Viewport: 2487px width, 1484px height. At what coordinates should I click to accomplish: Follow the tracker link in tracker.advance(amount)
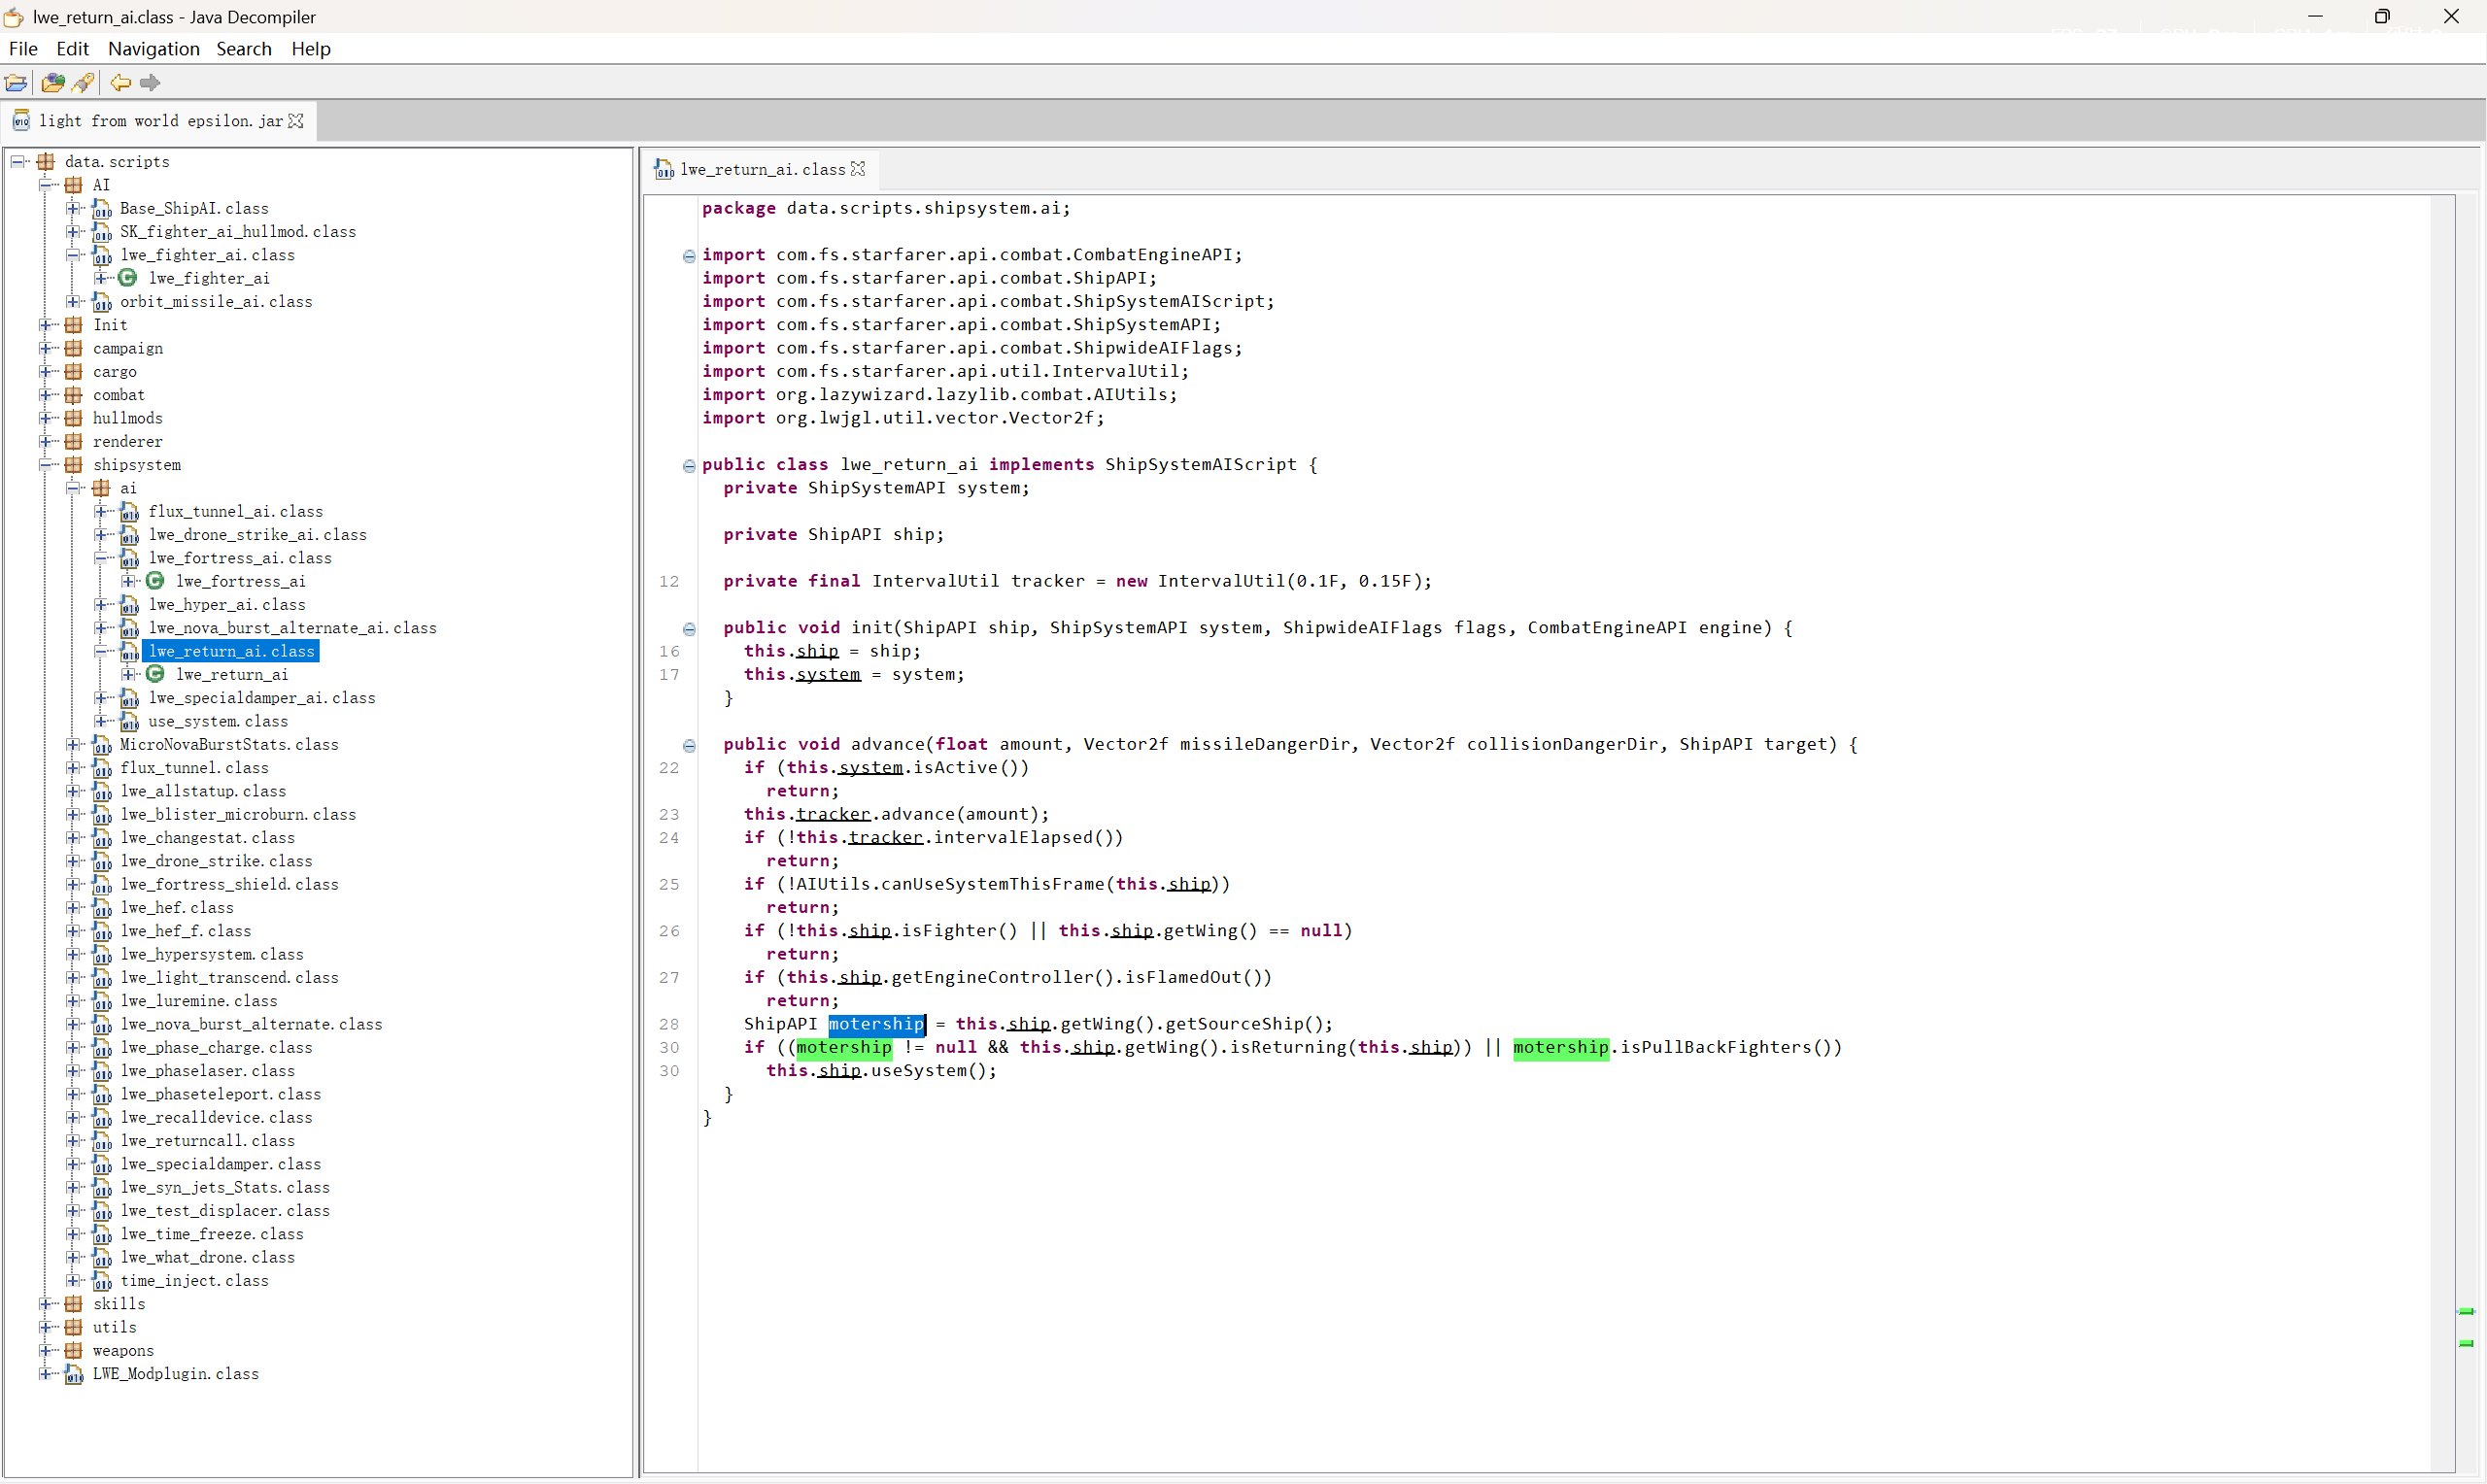click(x=832, y=814)
